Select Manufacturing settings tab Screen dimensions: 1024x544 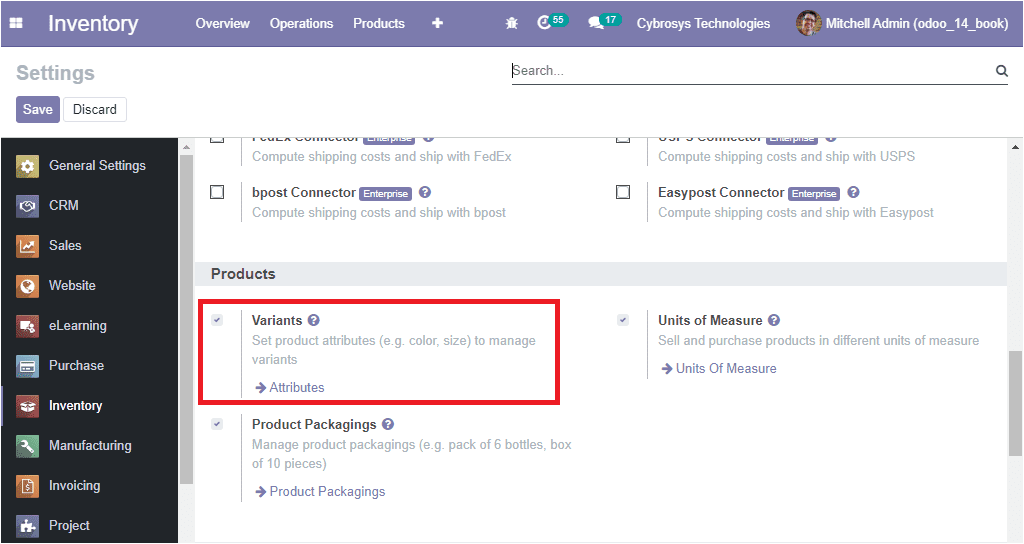[x=90, y=446]
